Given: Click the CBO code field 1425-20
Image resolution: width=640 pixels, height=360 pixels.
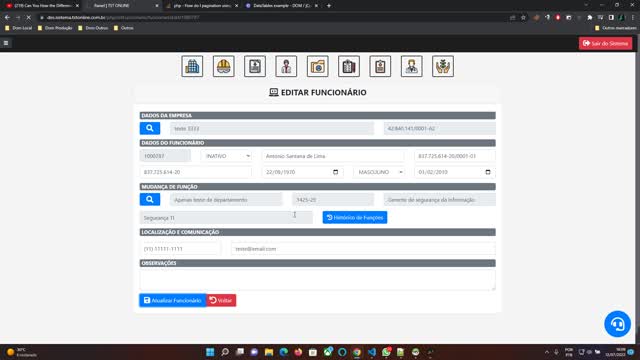Looking at the screenshot, I should click(x=333, y=200).
